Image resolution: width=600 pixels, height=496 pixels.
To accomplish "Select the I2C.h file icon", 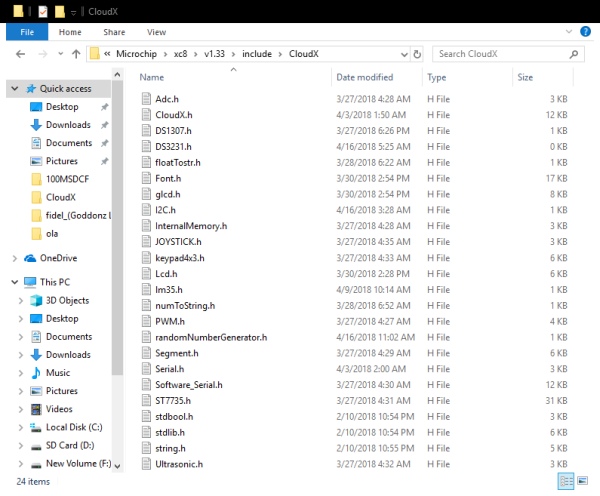I will [146, 210].
